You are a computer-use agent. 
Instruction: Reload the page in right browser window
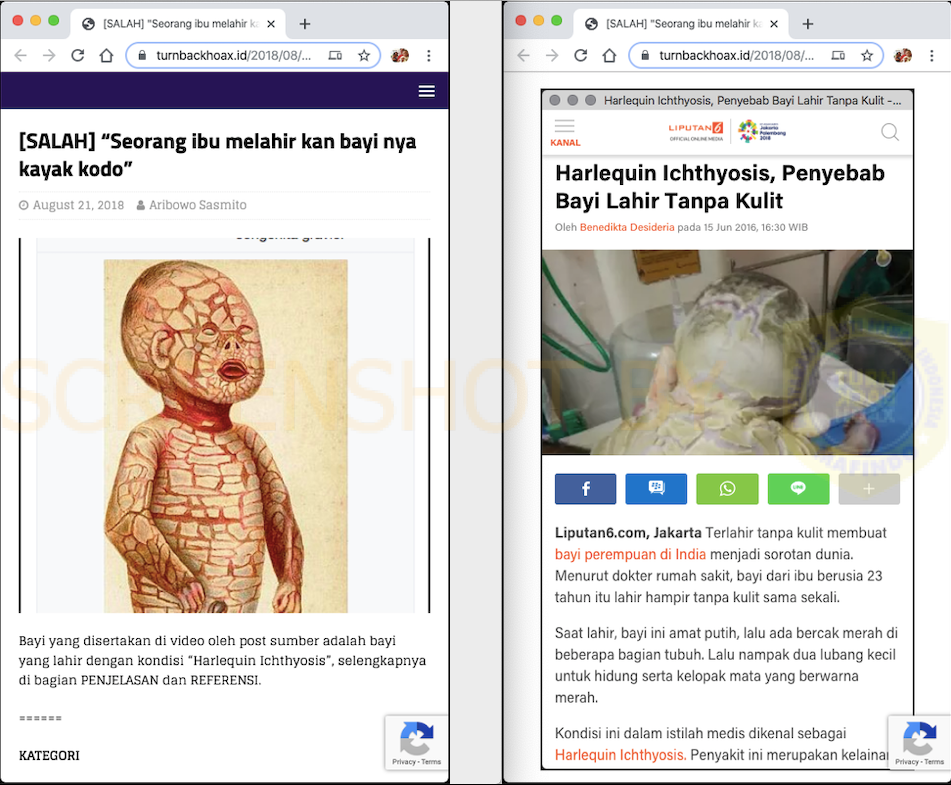pos(580,56)
